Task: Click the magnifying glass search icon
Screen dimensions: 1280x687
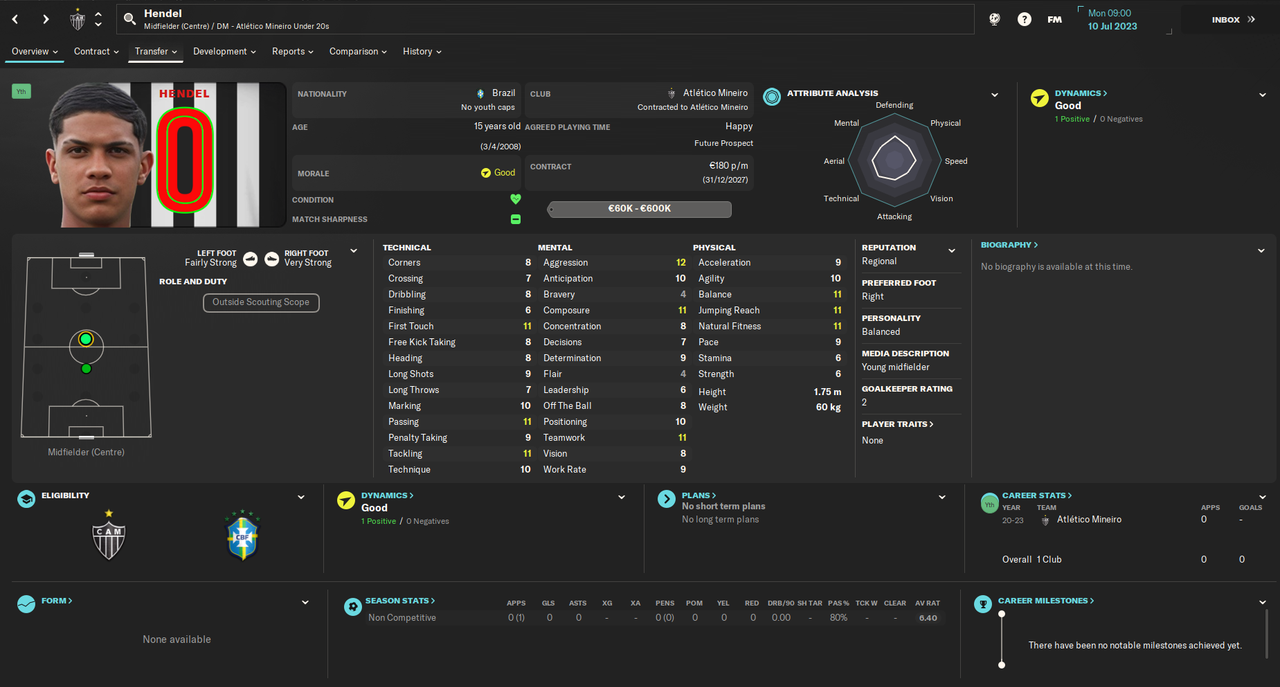Action: click(x=129, y=19)
